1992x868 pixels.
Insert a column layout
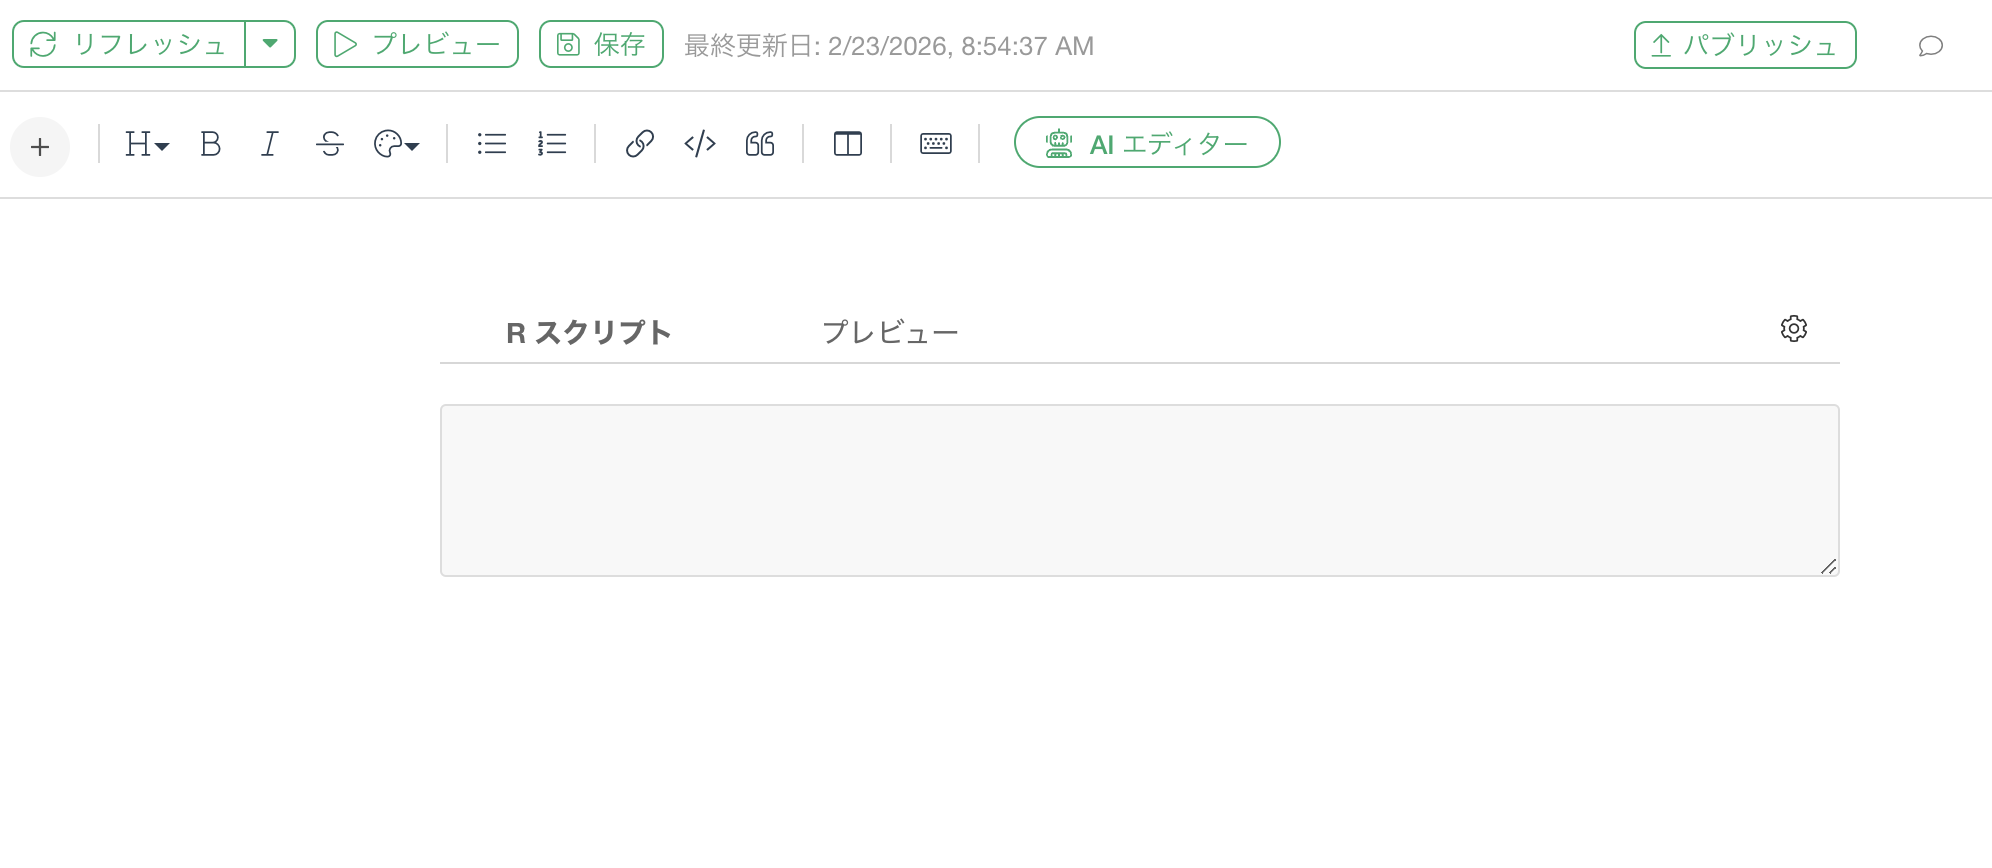tap(848, 144)
